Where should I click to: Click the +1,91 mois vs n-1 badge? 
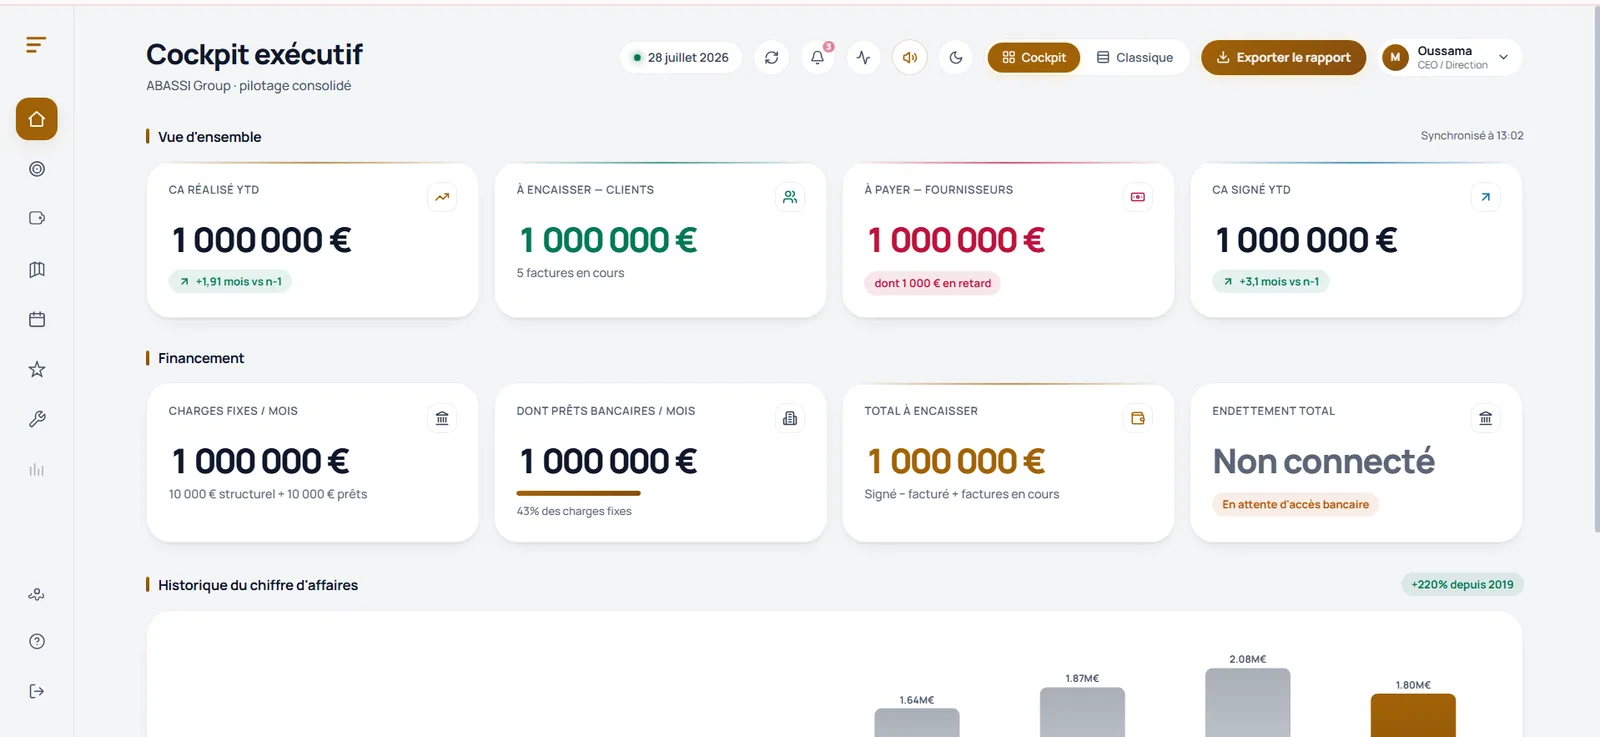point(230,282)
